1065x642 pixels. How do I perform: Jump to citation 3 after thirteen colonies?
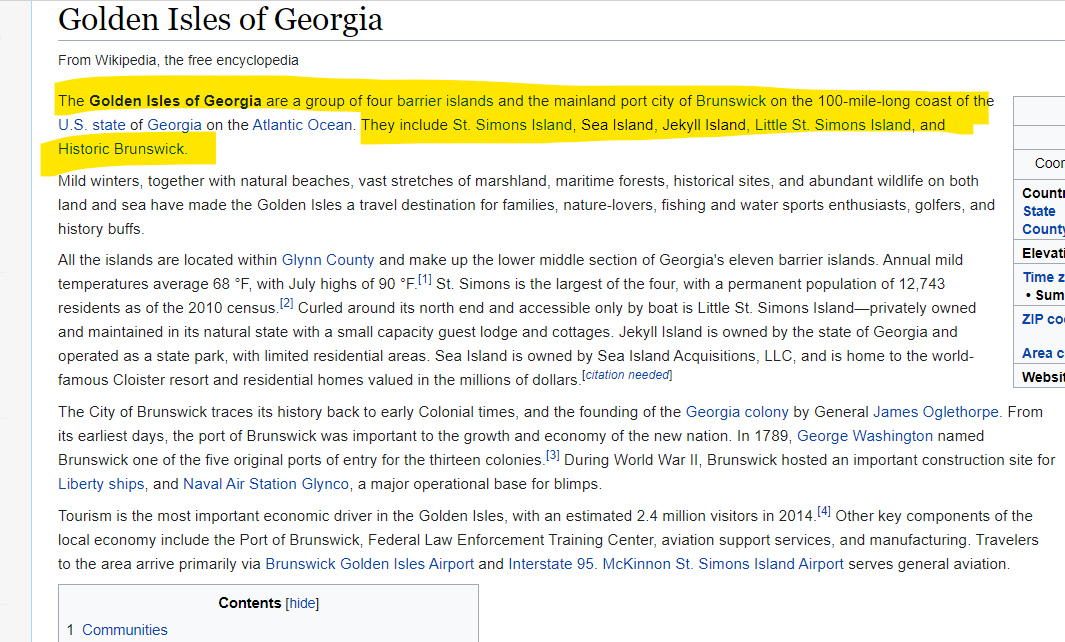(x=553, y=455)
